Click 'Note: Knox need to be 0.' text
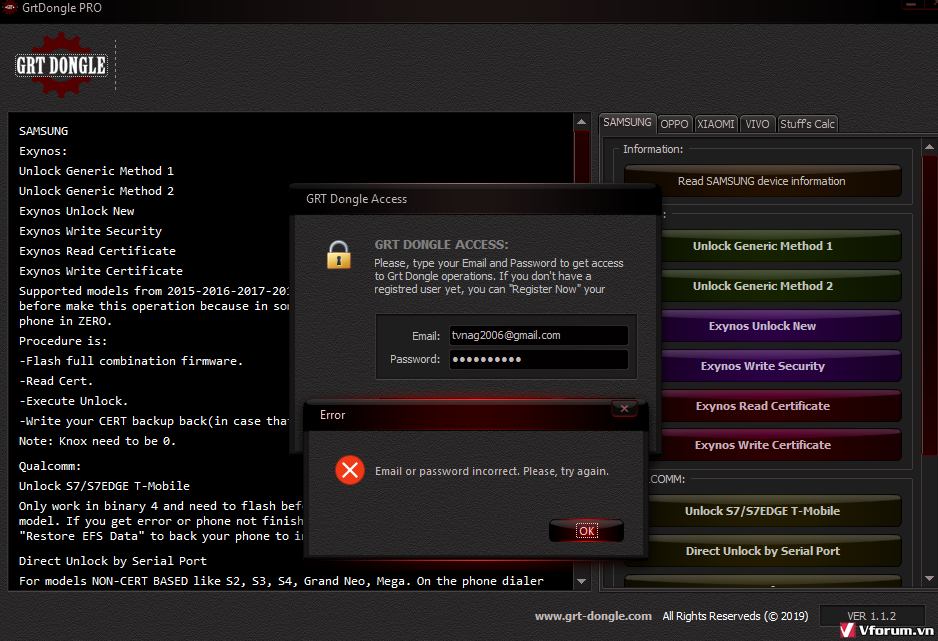Screen dimensions: 938x641 tap(97, 441)
